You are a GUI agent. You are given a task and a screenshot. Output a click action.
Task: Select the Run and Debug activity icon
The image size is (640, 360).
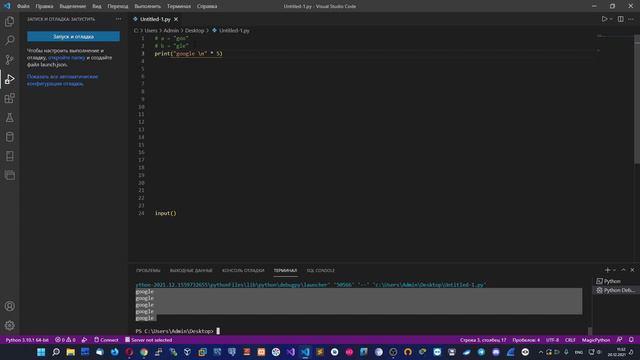(9, 79)
